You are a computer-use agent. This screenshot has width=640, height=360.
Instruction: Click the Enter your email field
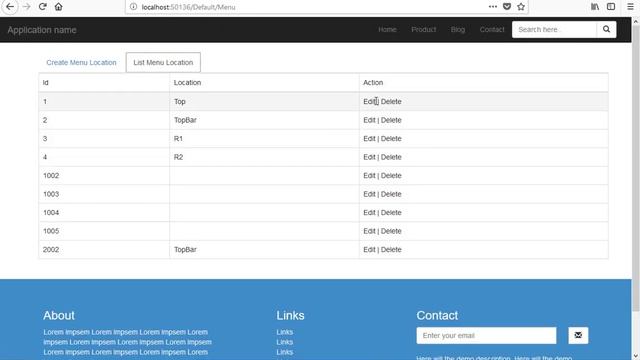487,336
